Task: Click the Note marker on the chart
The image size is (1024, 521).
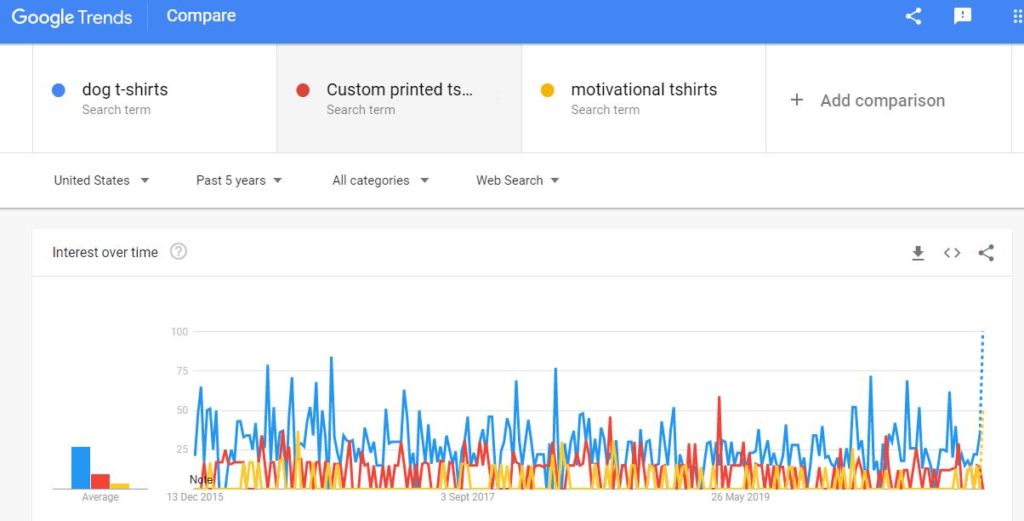Action: coord(200,480)
